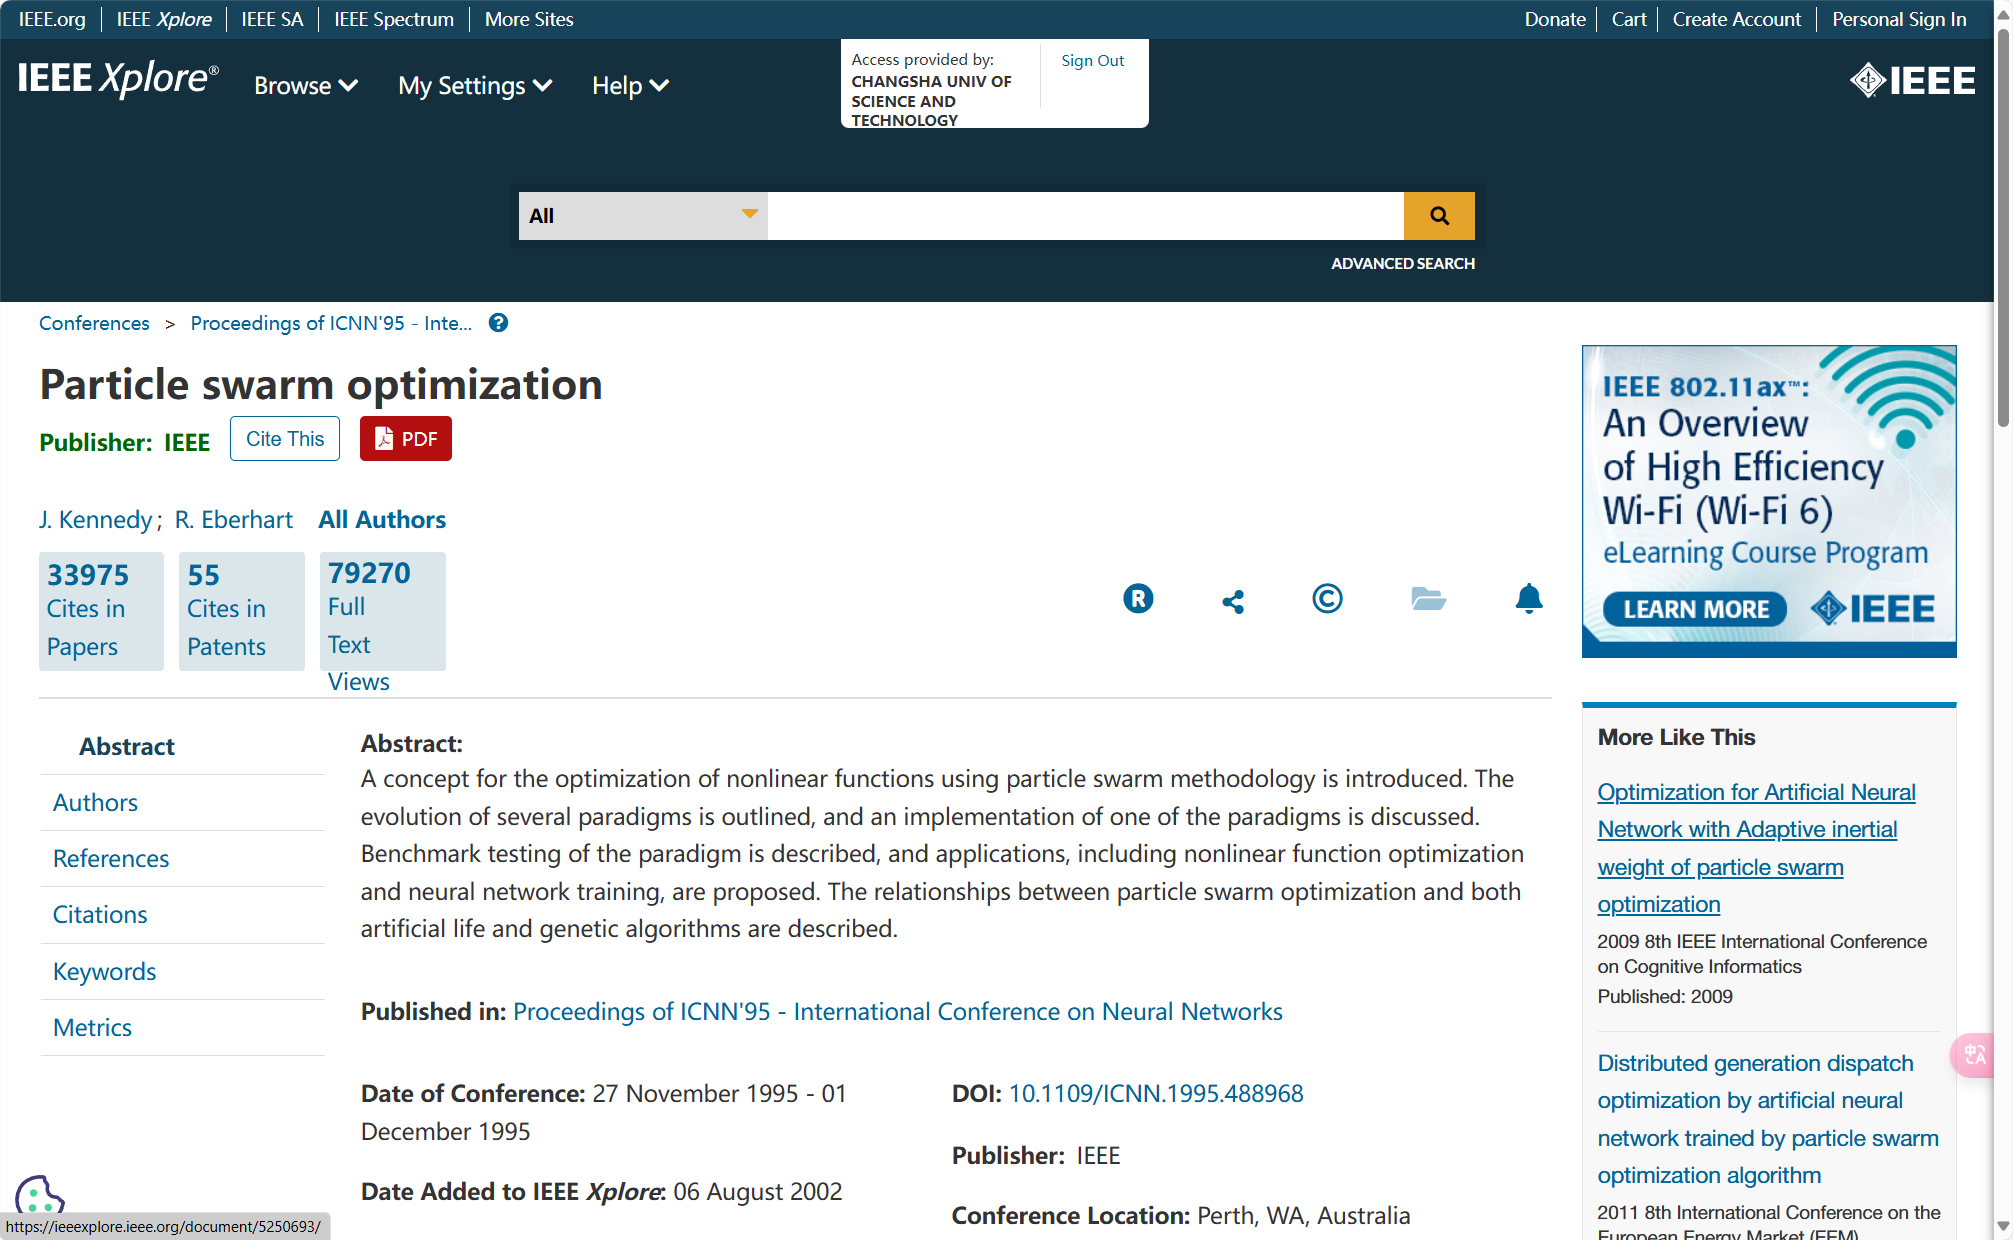This screenshot has width=2013, height=1240.
Task: Switch to the References section tab
Action: [111, 859]
